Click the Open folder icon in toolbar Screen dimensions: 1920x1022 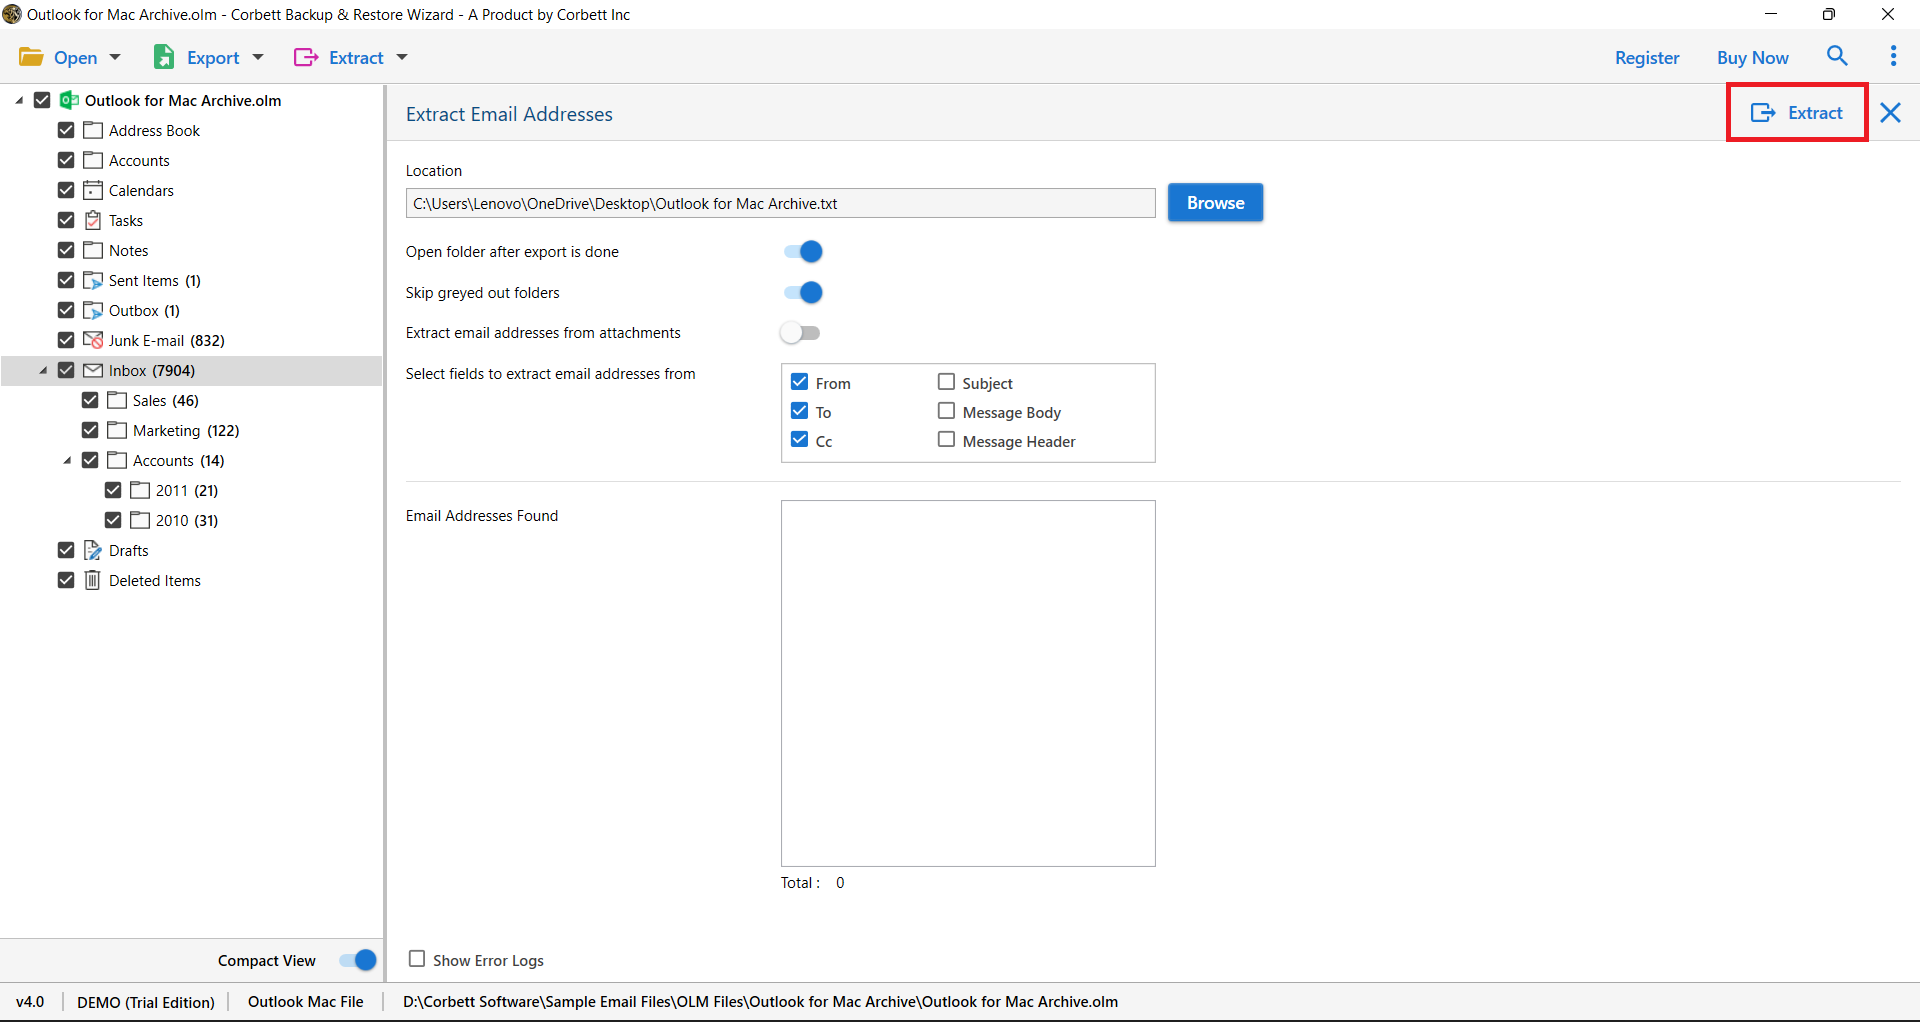pyautogui.click(x=31, y=57)
